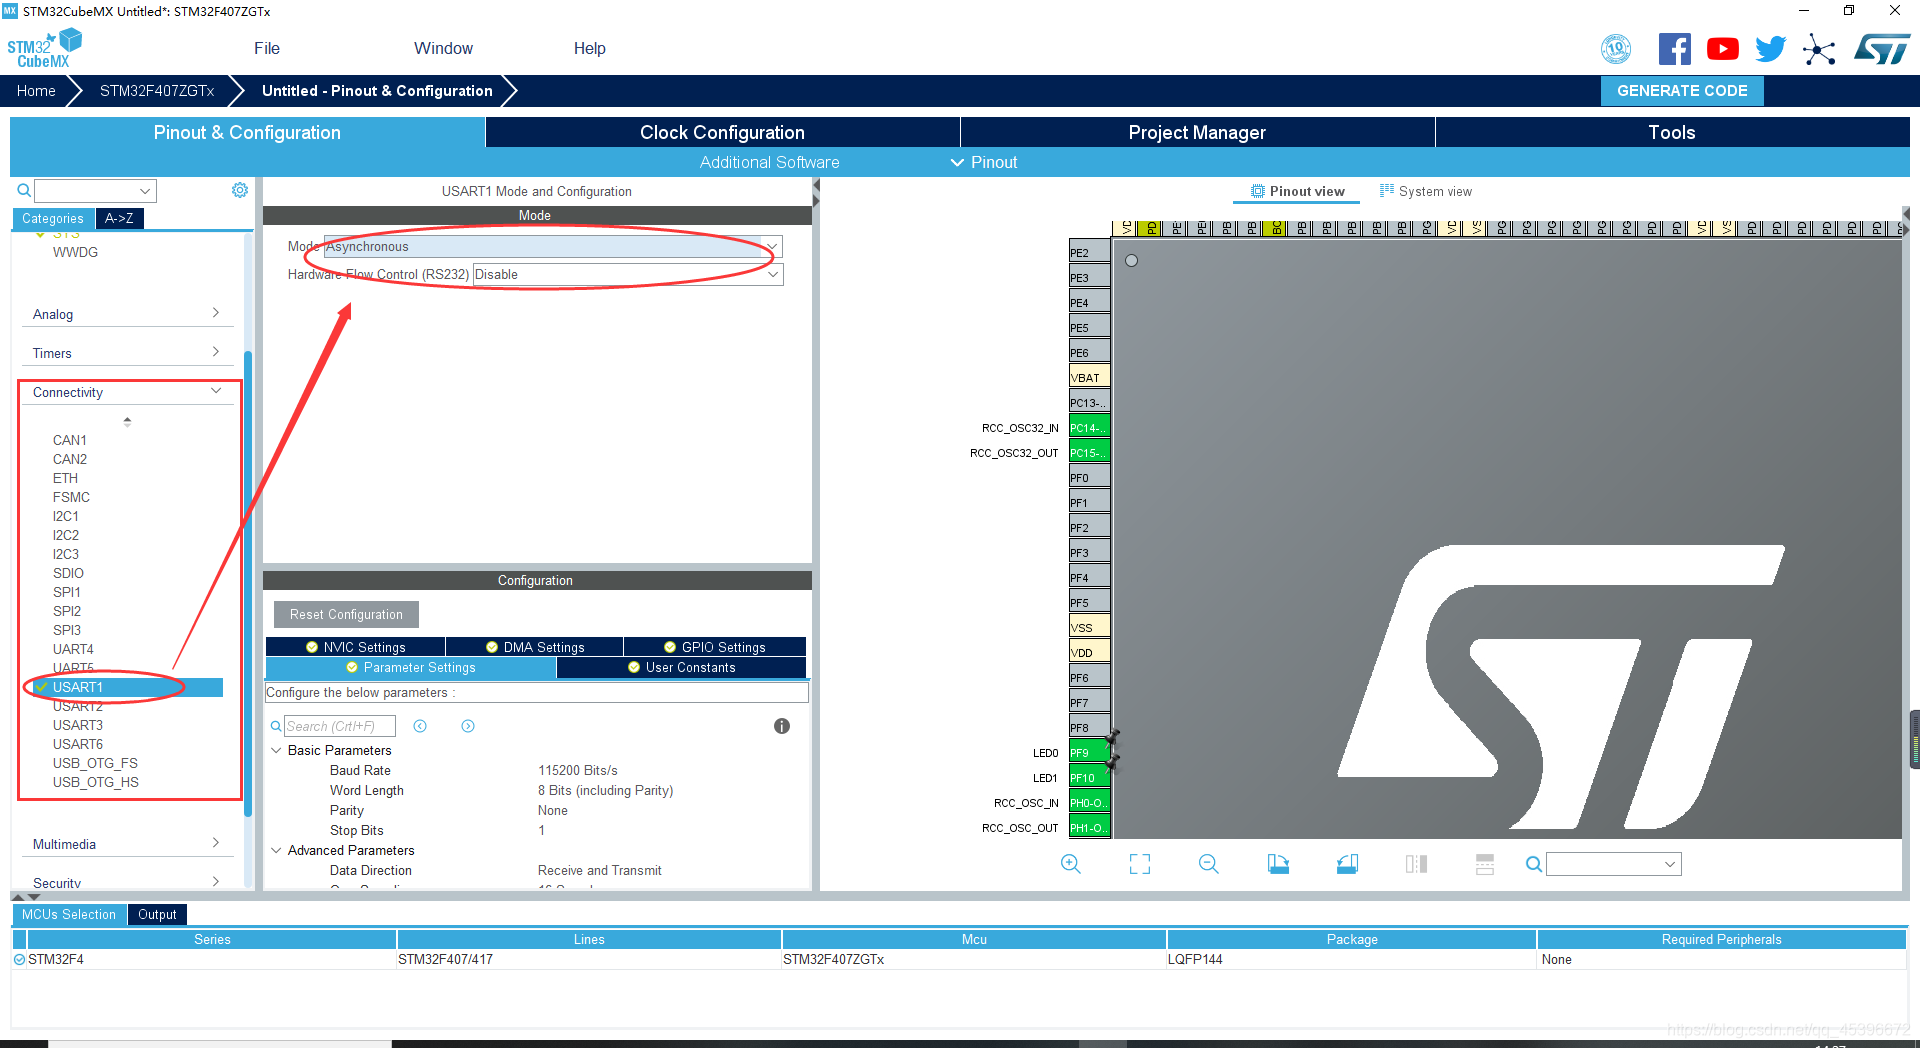The height and width of the screenshot is (1048, 1920).
Task: Open the ST YouTube channel icon
Action: pos(1722,49)
